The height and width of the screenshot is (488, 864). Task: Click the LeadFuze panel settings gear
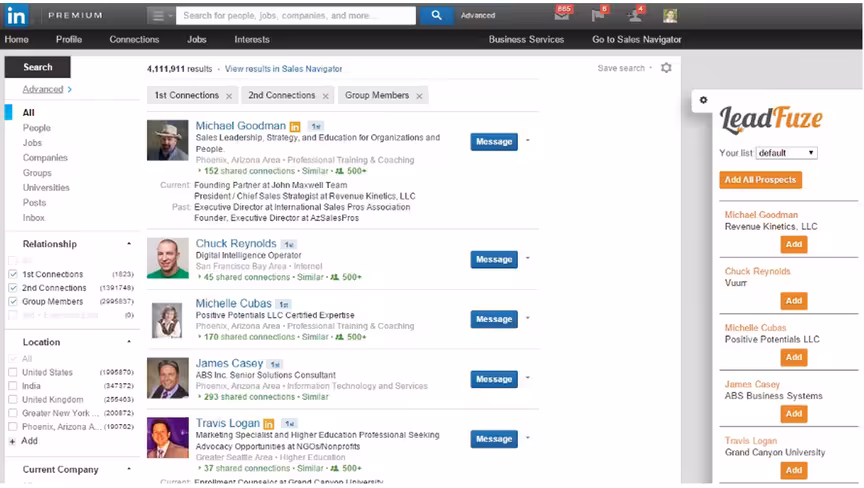pos(703,100)
